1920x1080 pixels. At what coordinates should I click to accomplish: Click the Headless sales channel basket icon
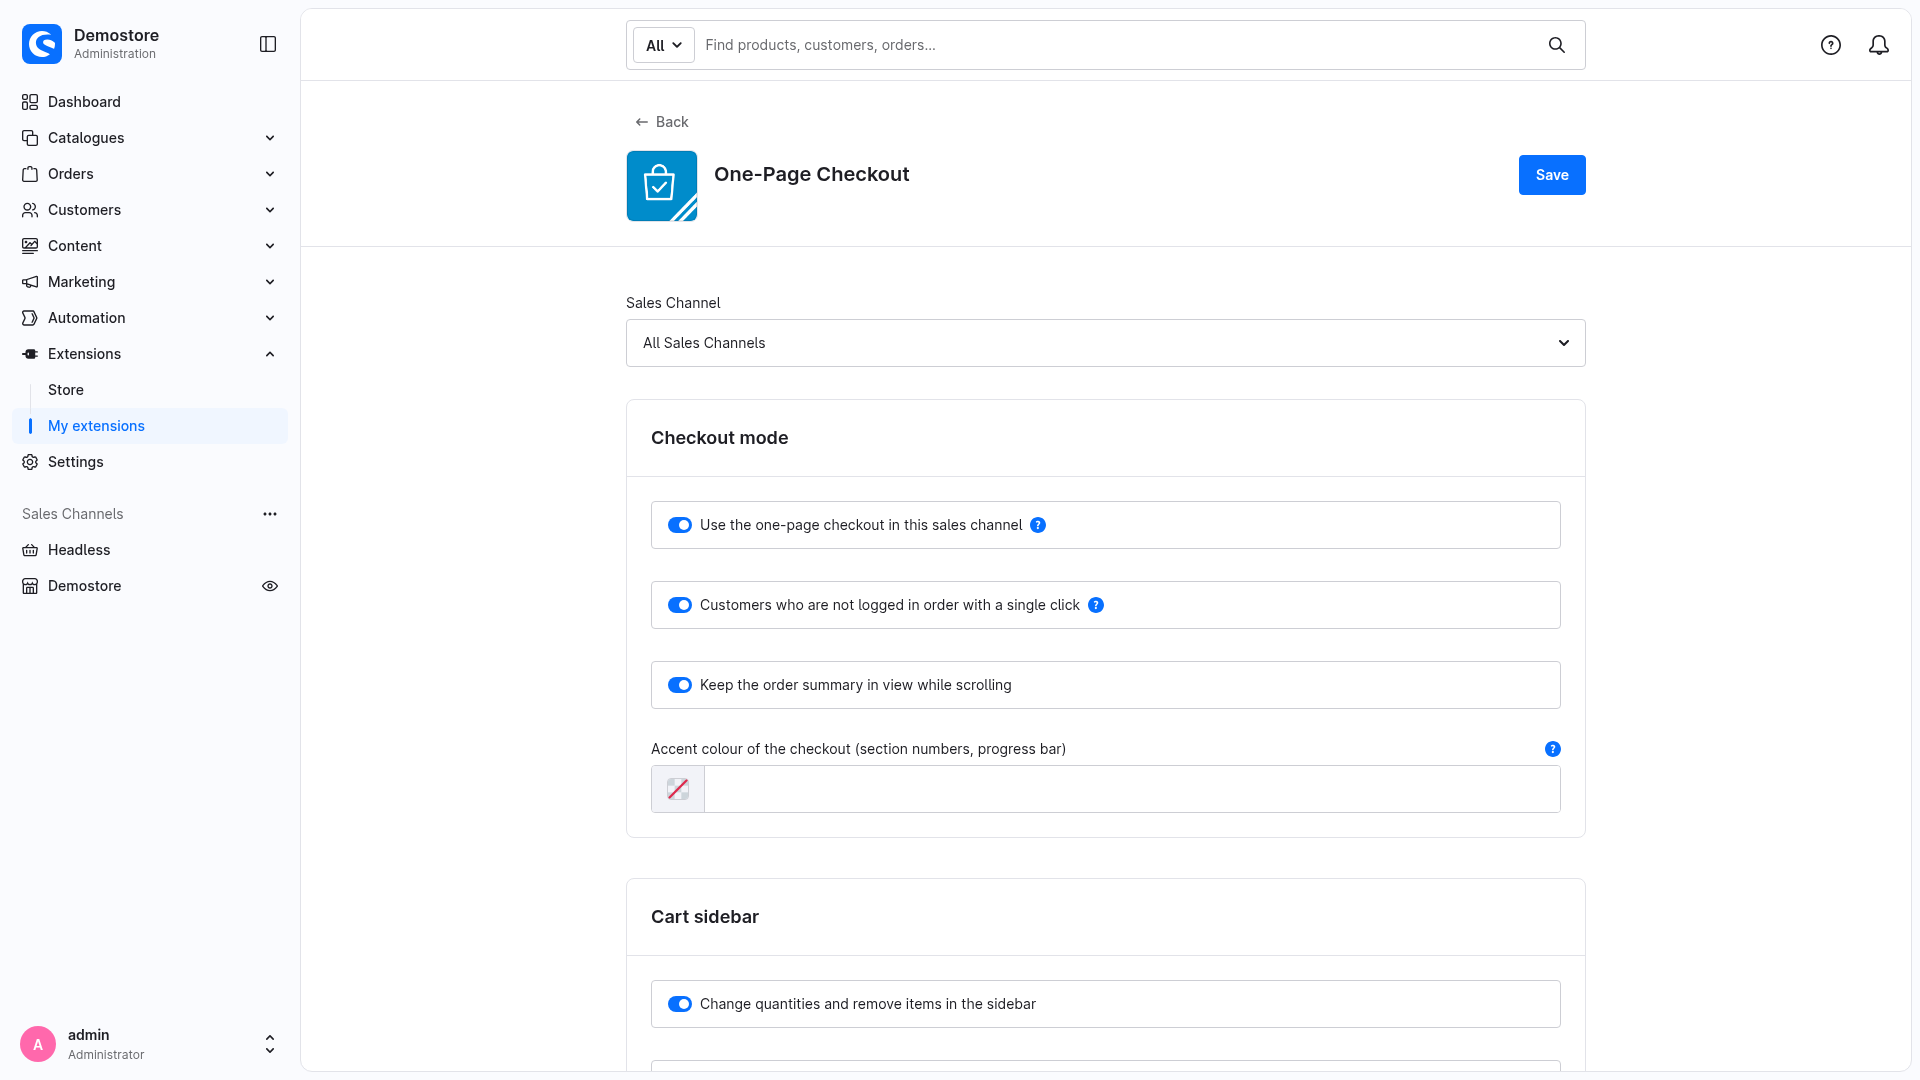pos(30,550)
